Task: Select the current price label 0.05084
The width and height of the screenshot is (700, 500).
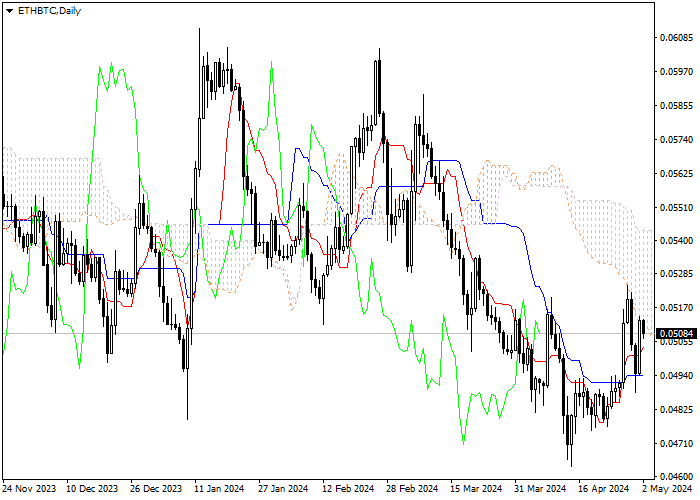Action: [x=676, y=333]
